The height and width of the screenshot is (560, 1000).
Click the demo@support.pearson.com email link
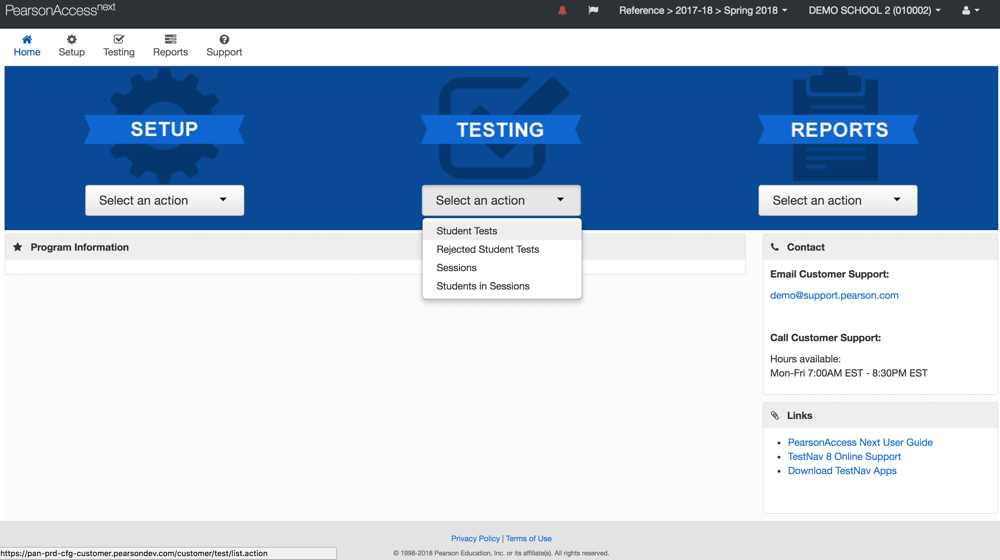tap(834, 296)
